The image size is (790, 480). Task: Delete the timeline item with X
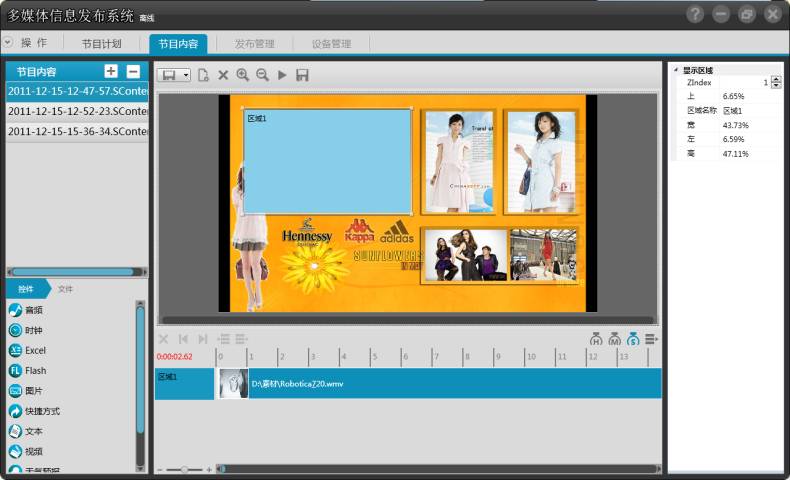163,339
